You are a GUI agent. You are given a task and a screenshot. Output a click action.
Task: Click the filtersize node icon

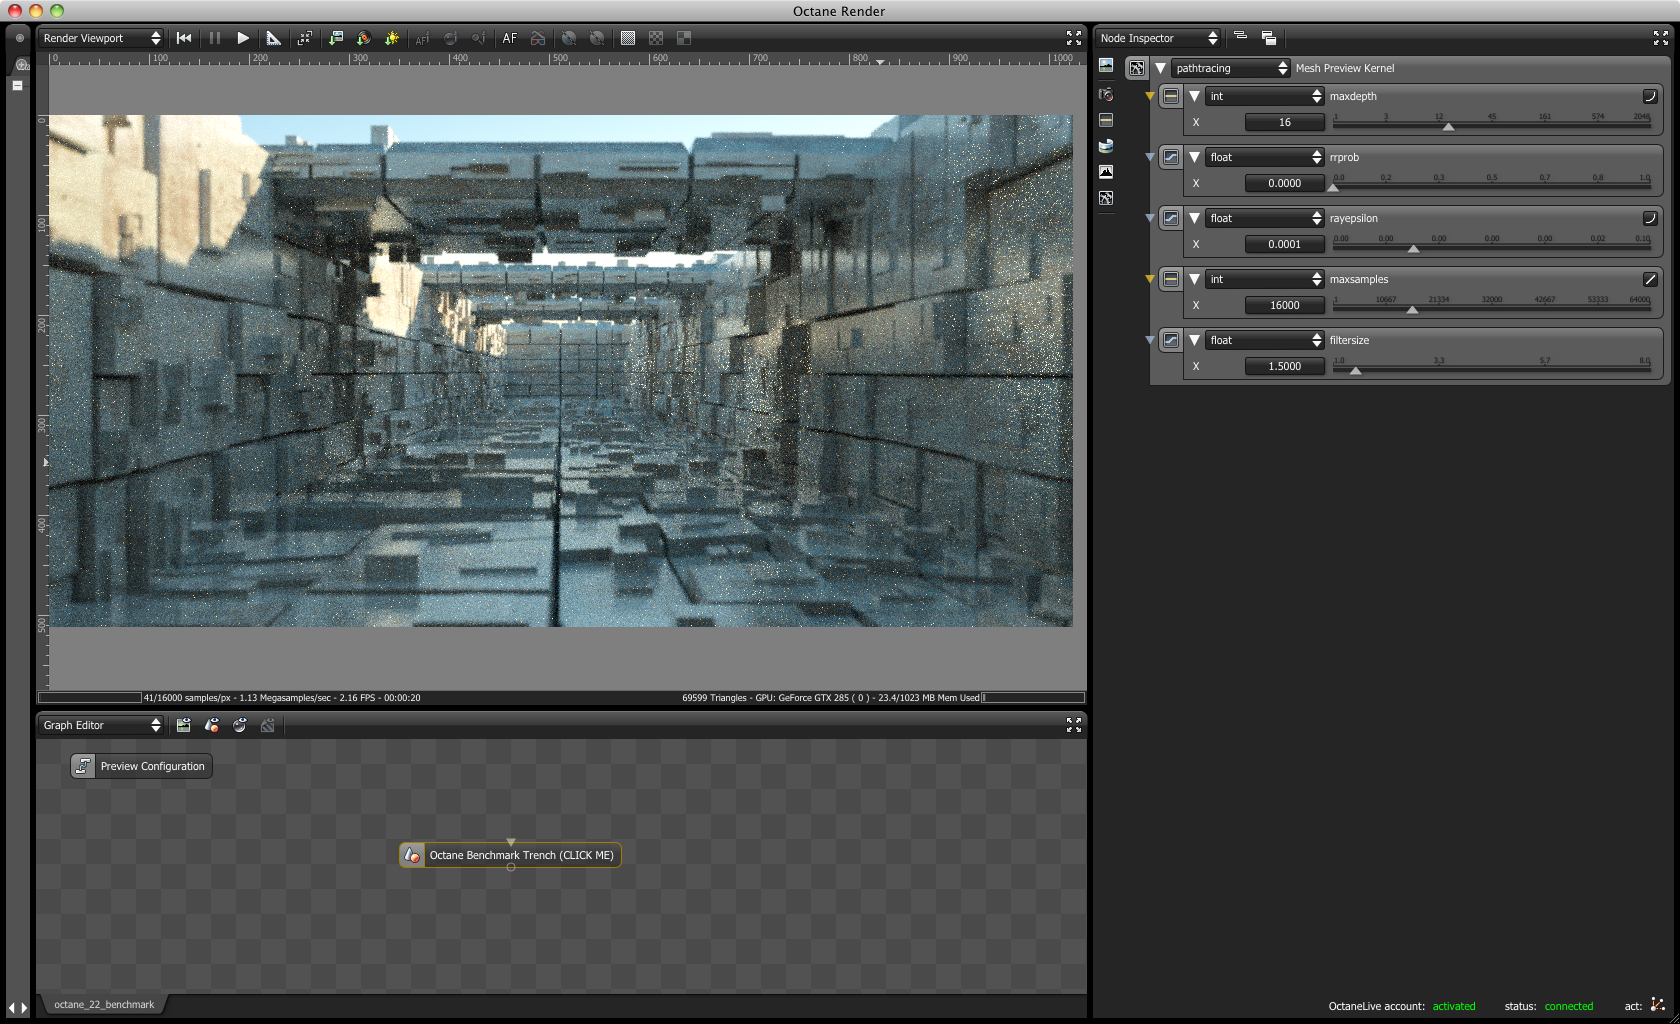(1171, 340)
